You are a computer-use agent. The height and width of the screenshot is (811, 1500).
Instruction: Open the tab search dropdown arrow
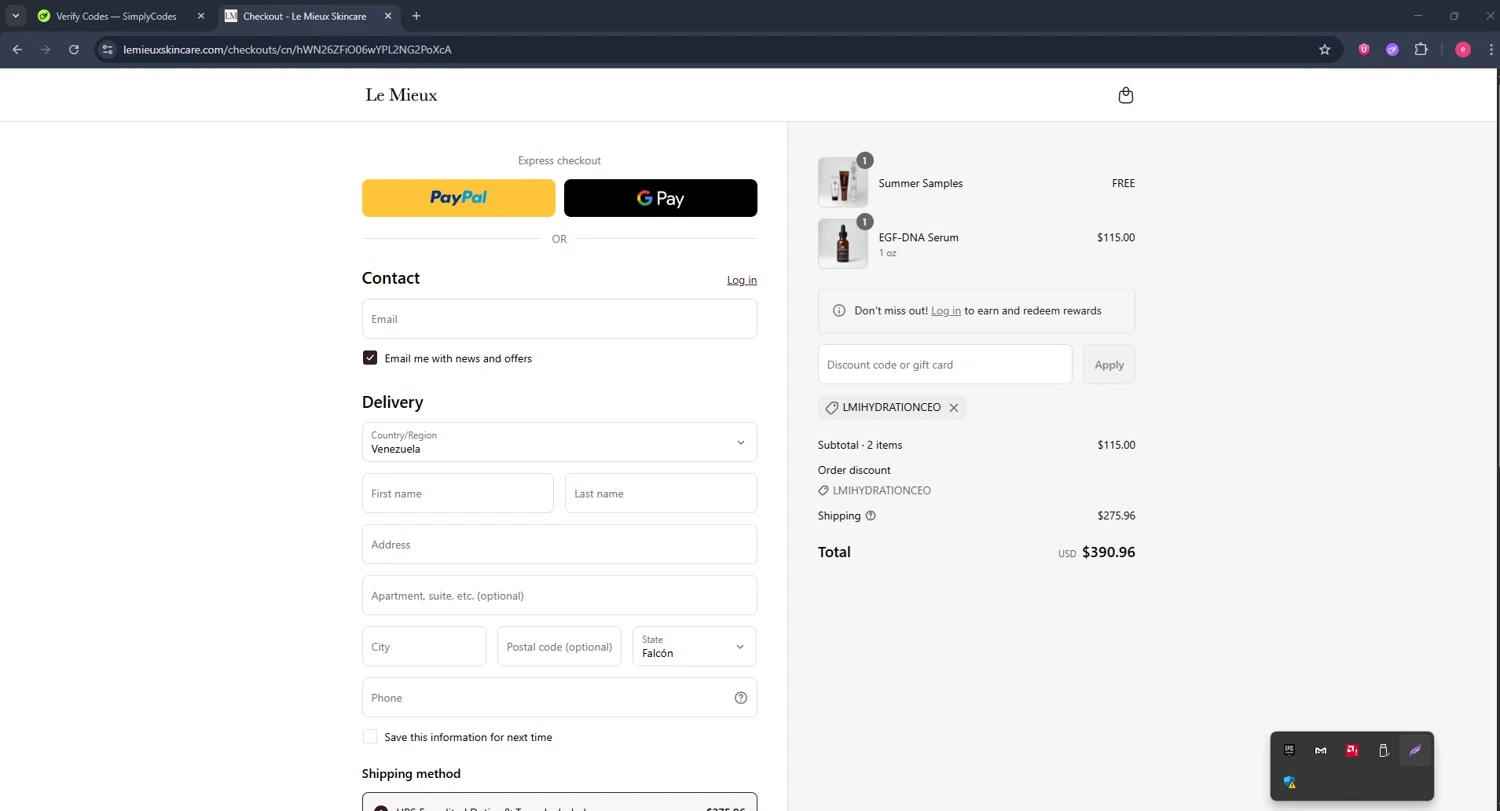click(x=16, y=16)
